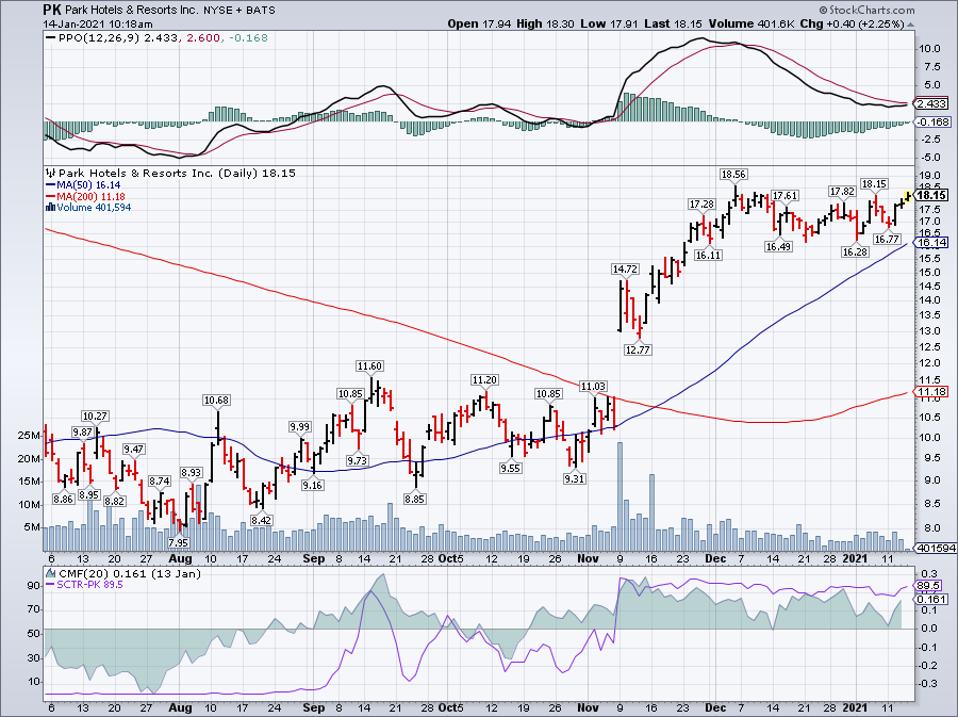
Task: Click the CMF(20) 0.161 (13 Jan) label
Action: coord(130,574)
